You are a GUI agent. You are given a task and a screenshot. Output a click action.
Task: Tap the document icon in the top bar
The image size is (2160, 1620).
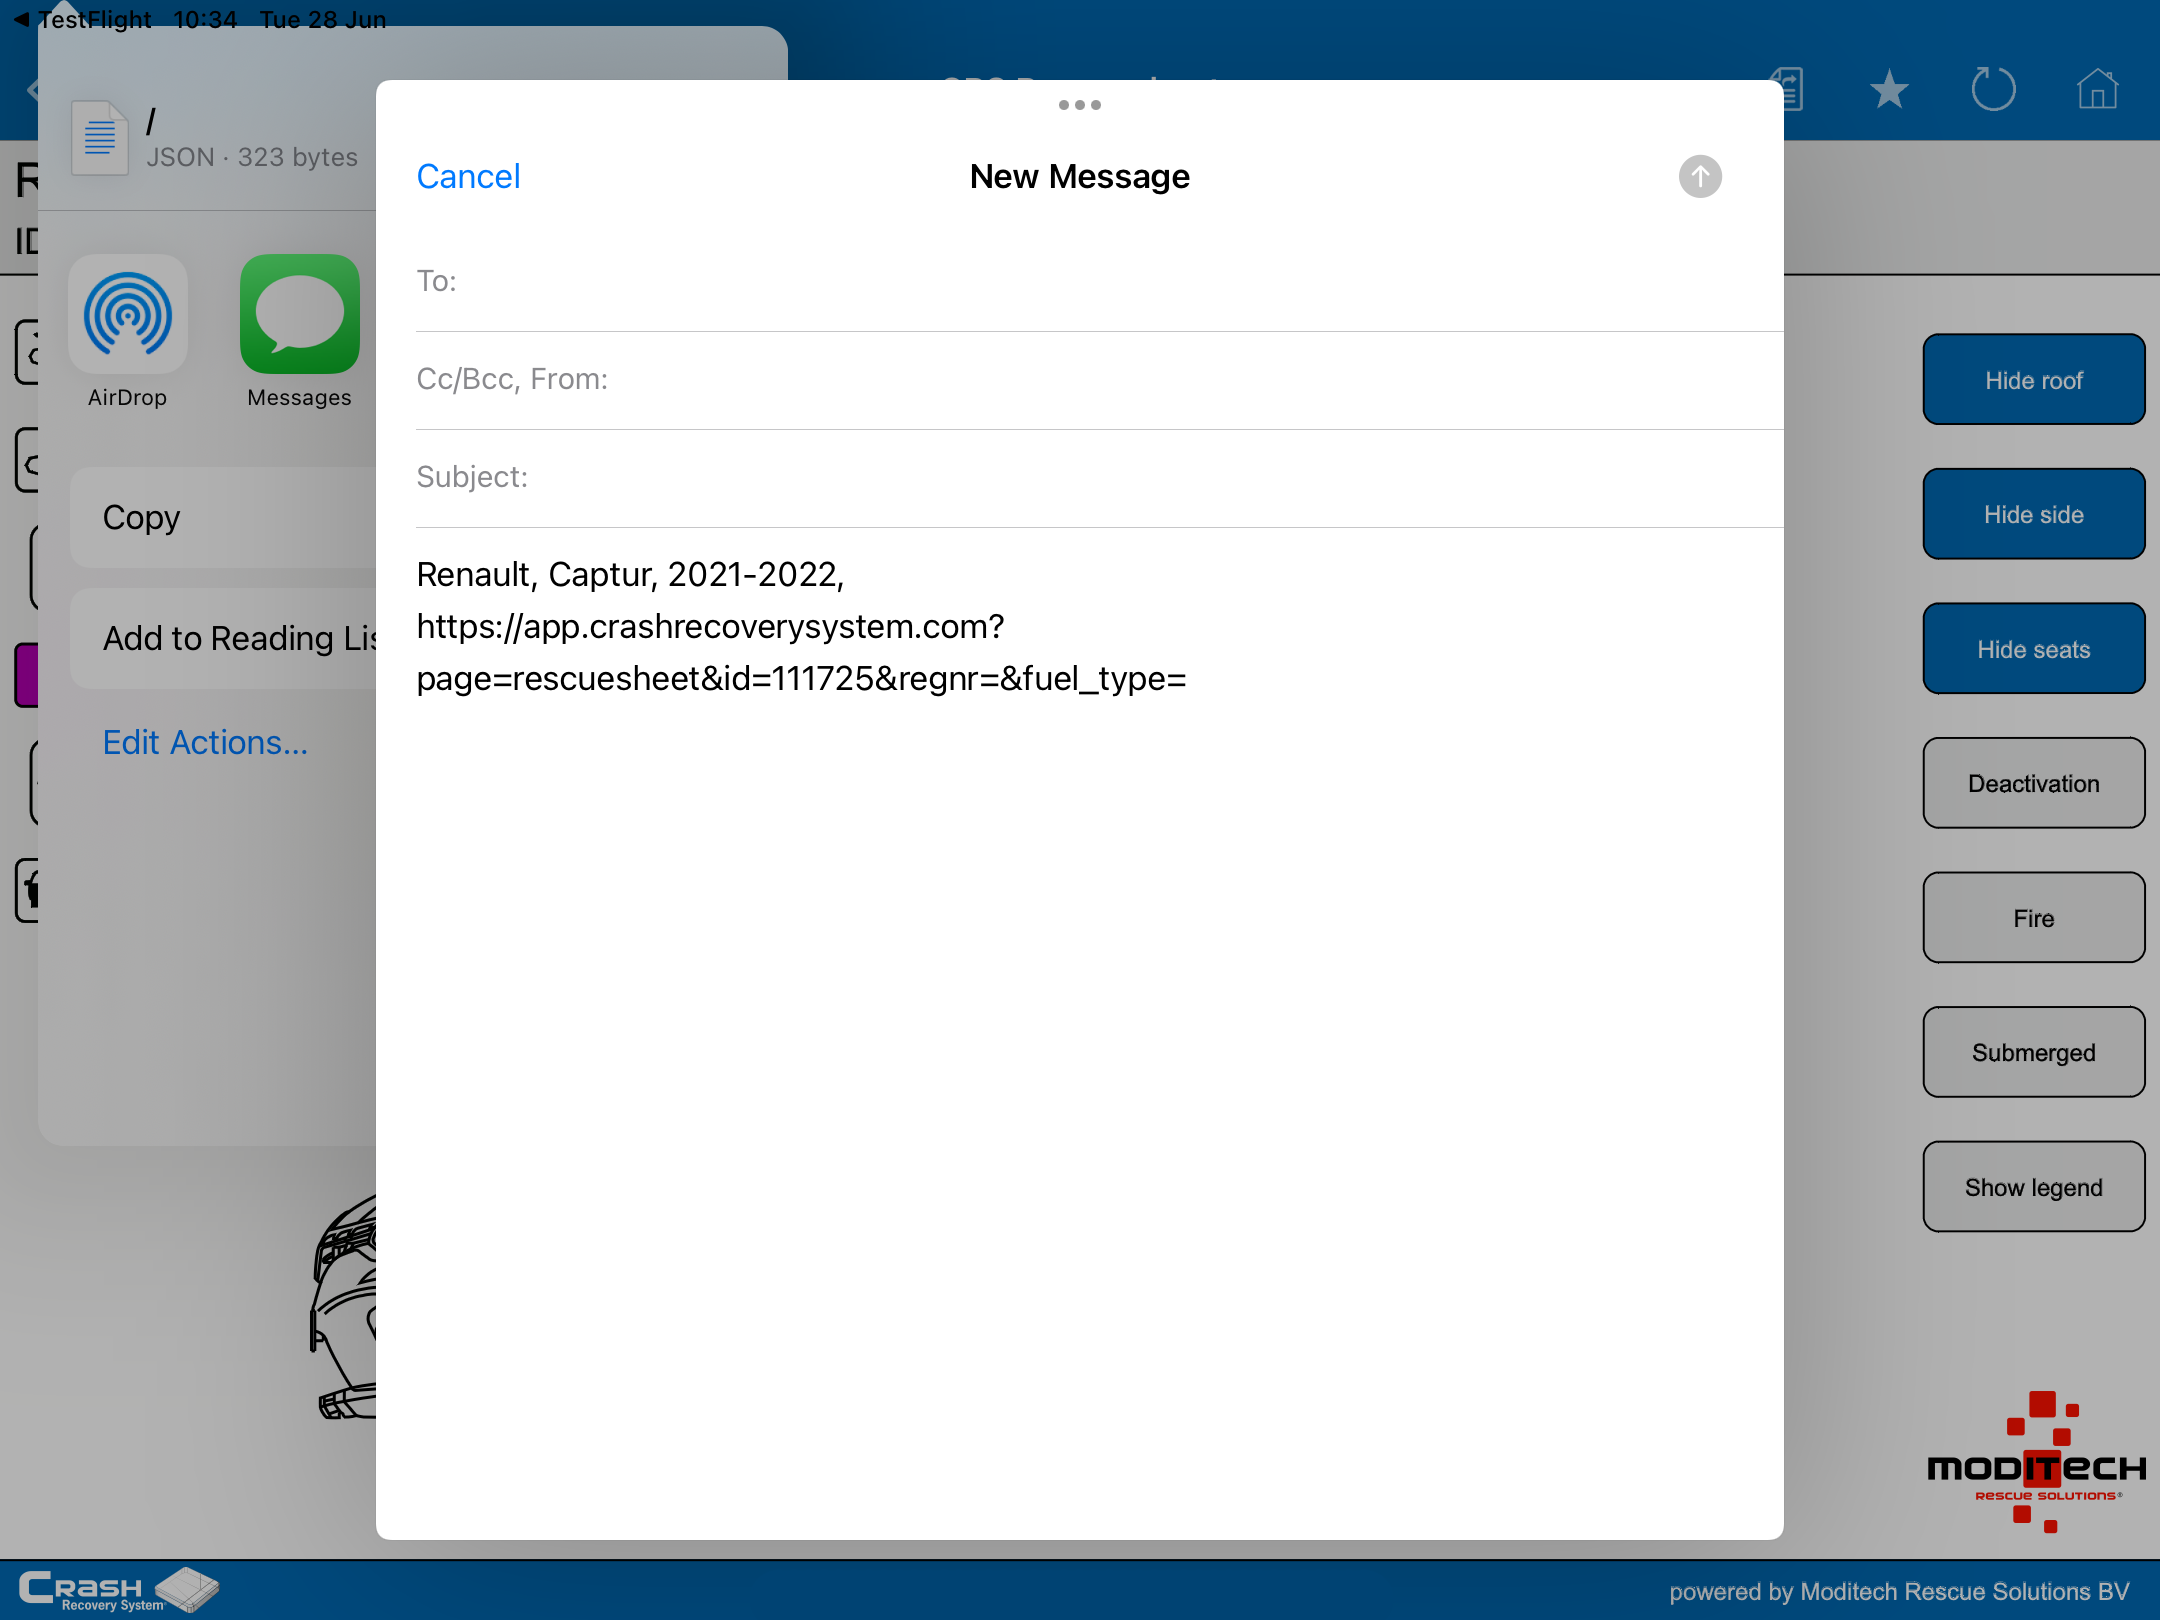[x=1793, y=89]
